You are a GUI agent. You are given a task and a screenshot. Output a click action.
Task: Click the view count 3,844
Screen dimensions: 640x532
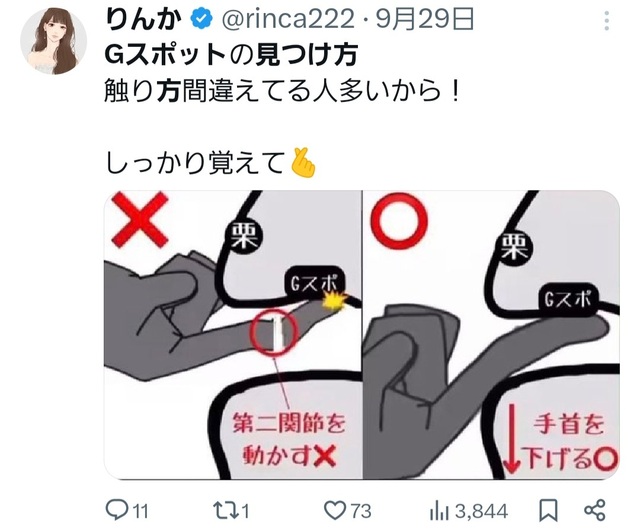tap(481, 512)
